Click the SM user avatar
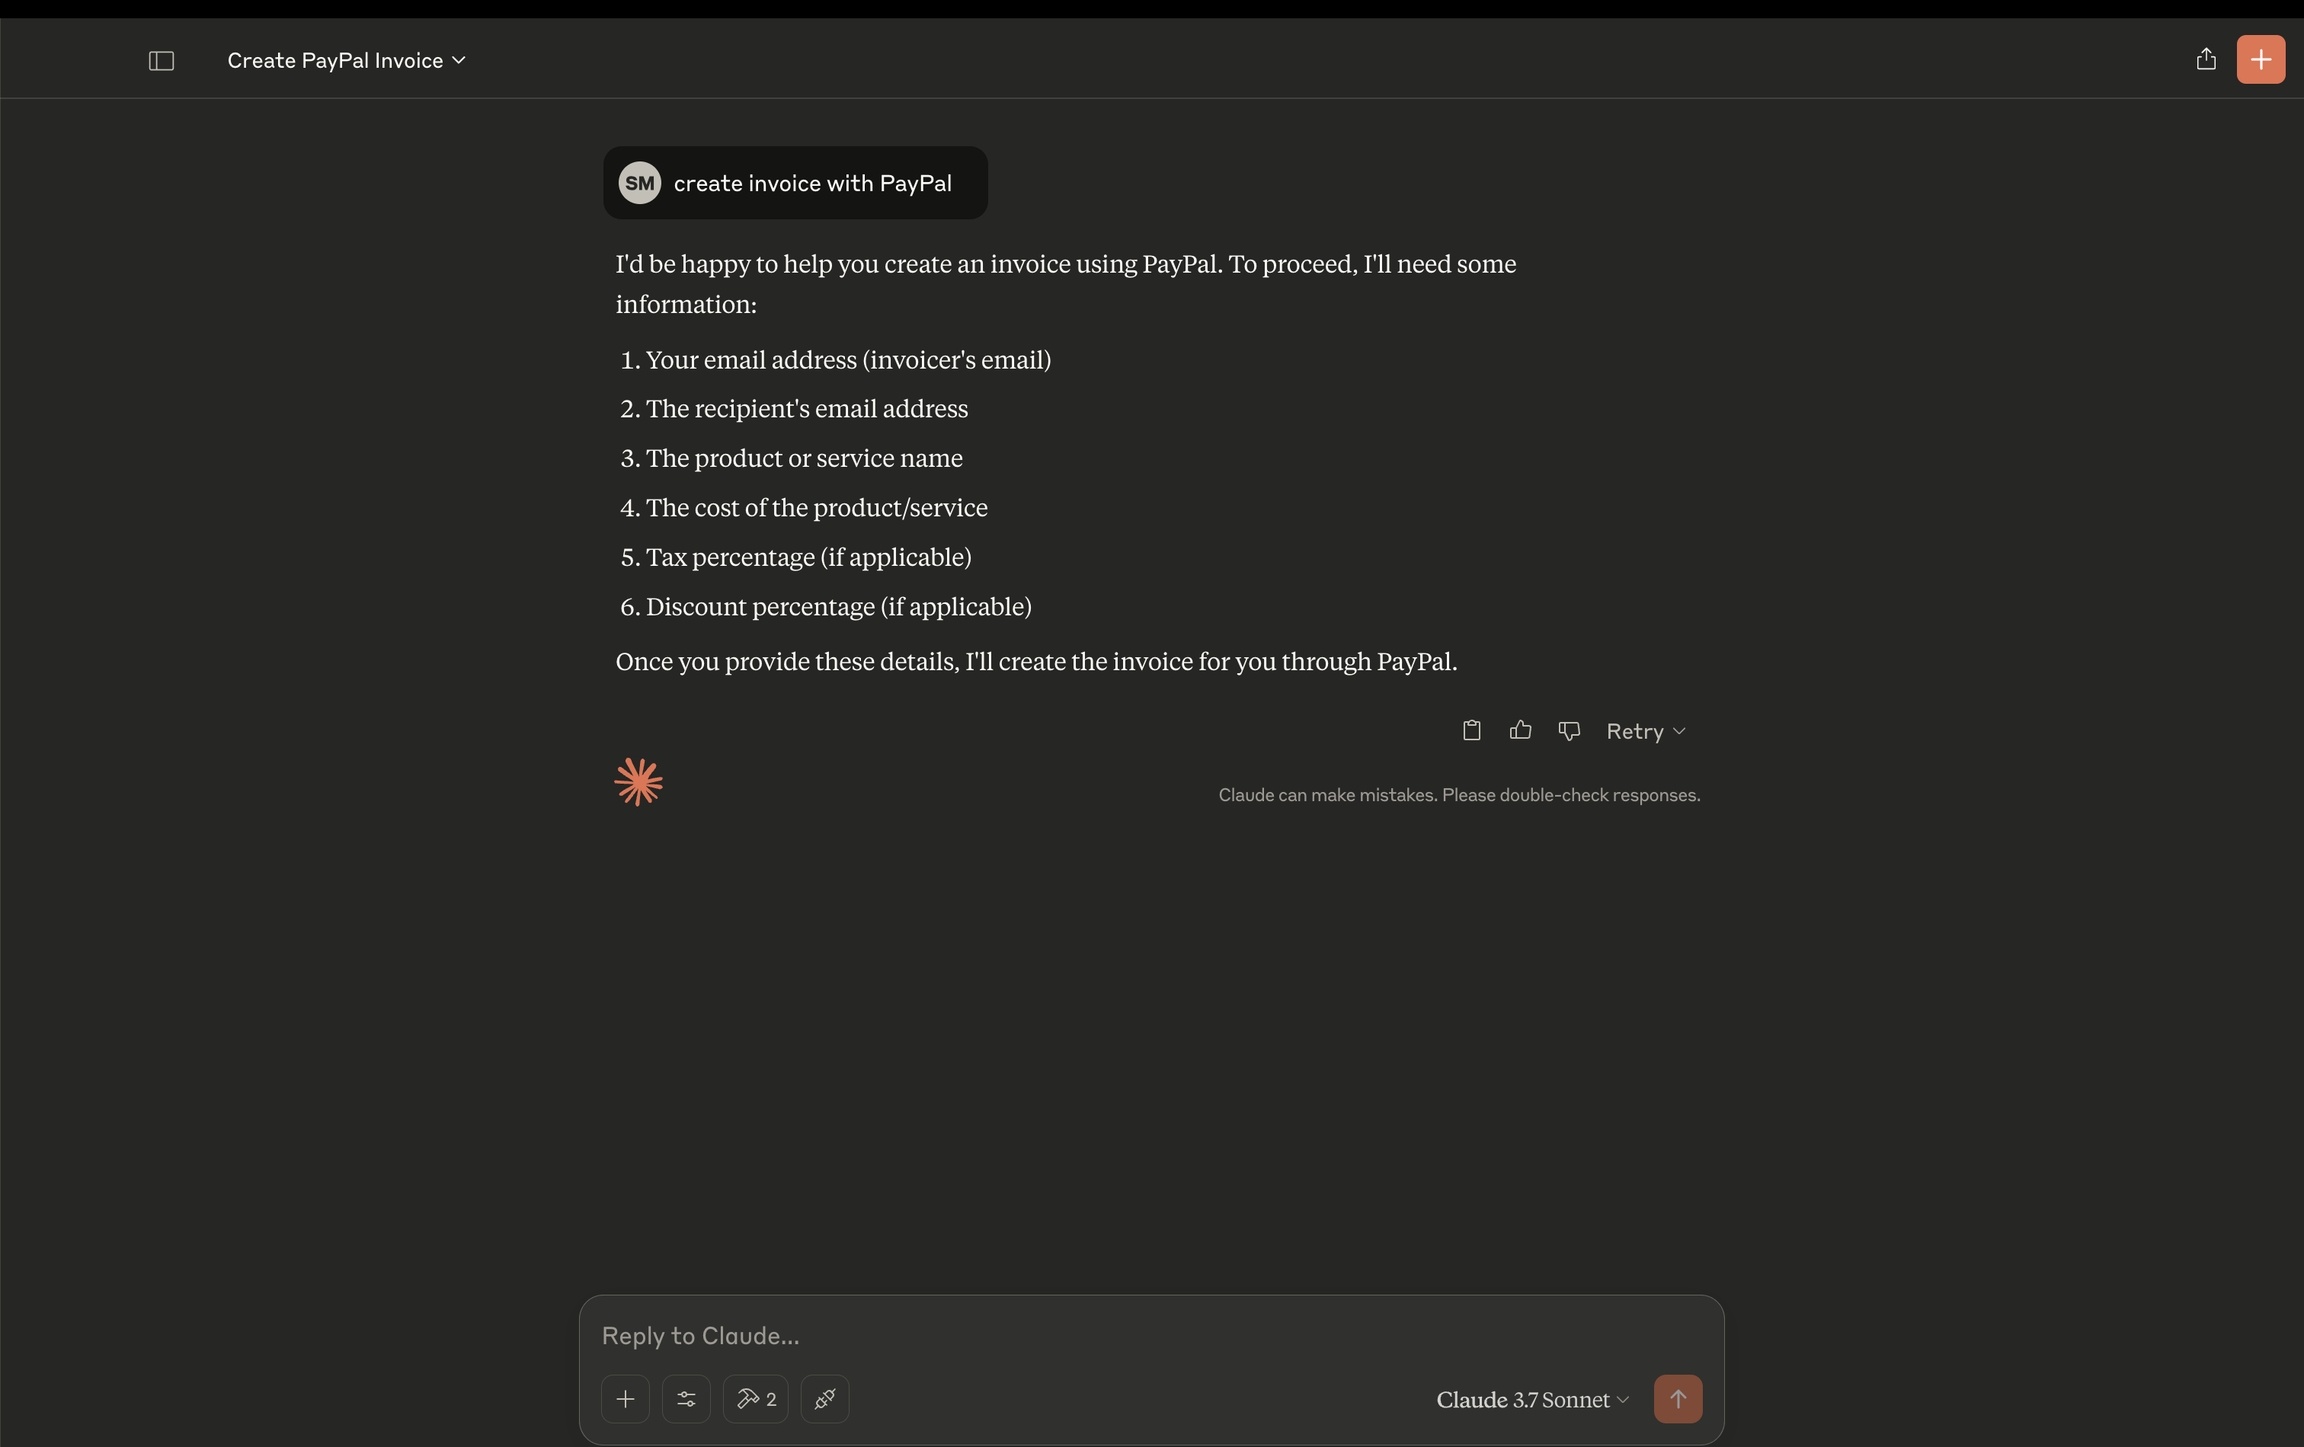This screenshot has height=1447, width=2304. [640, 183]
